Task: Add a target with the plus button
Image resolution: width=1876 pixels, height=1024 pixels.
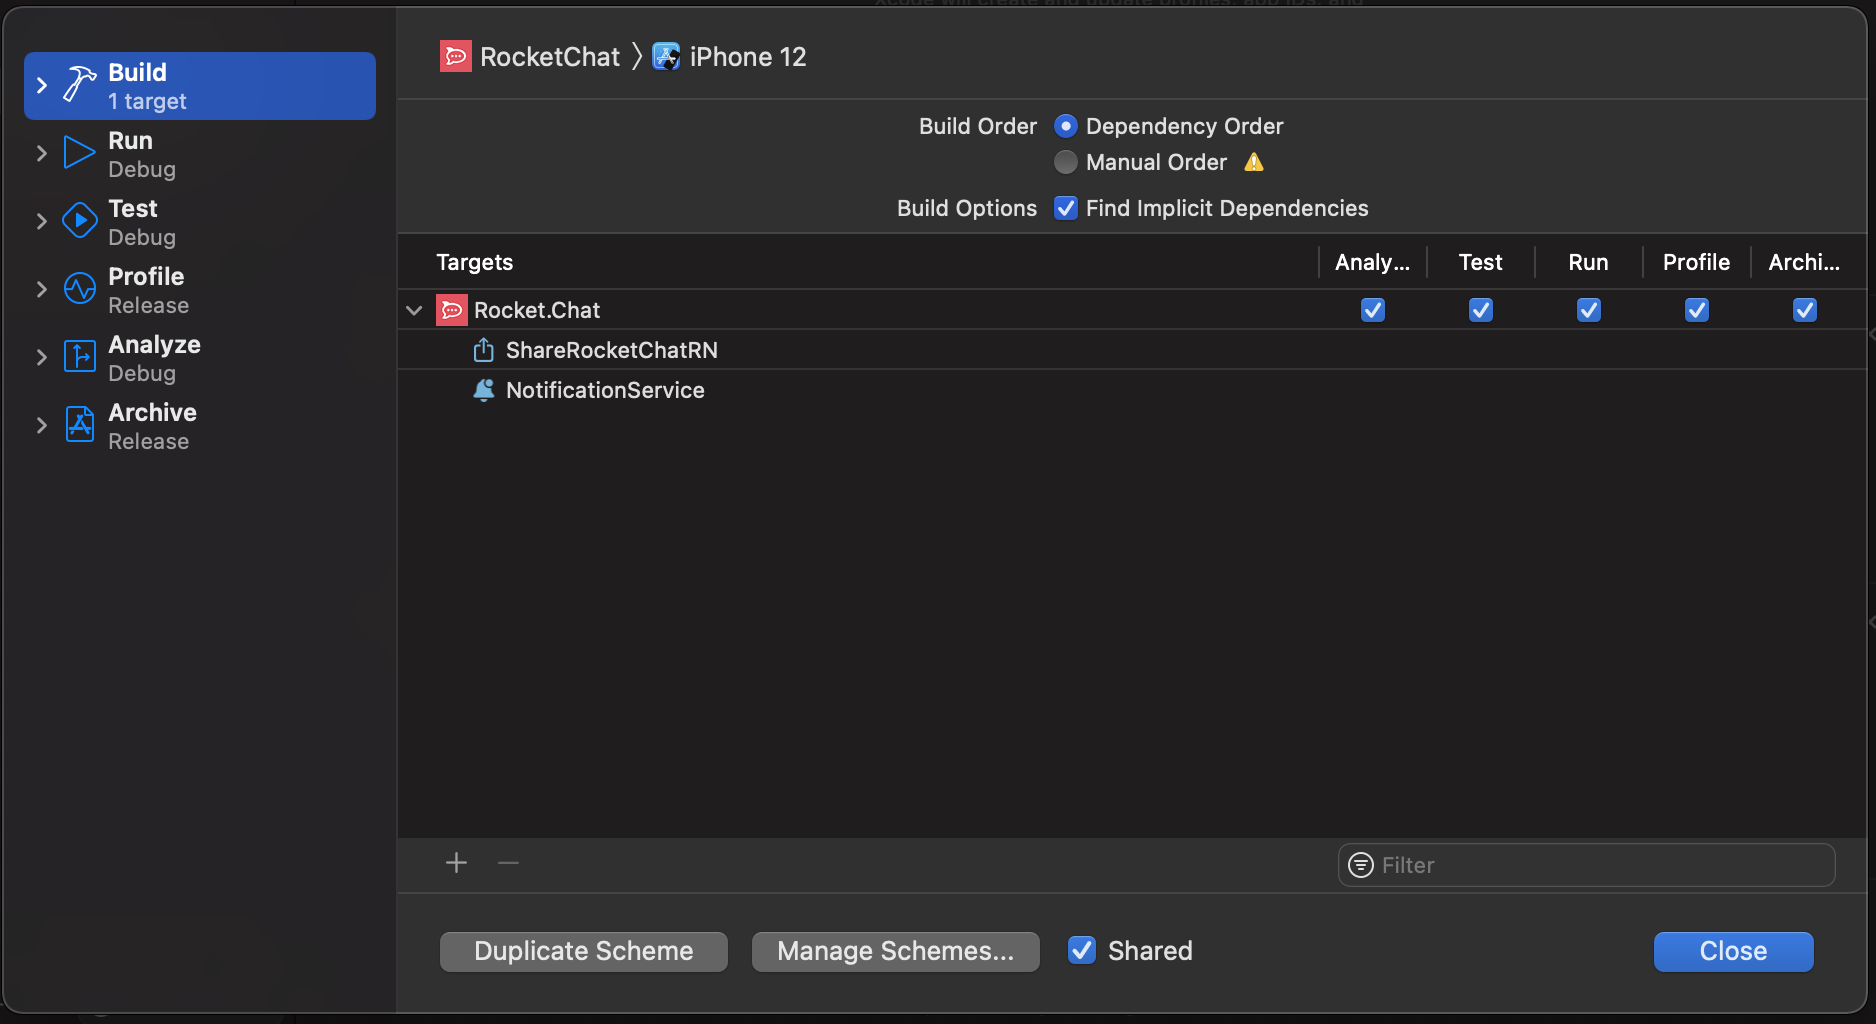Action: click(x=456, y=863)
